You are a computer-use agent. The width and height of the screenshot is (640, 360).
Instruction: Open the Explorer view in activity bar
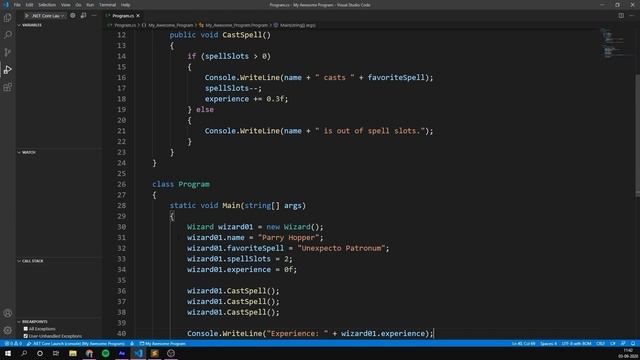[8, 18]
